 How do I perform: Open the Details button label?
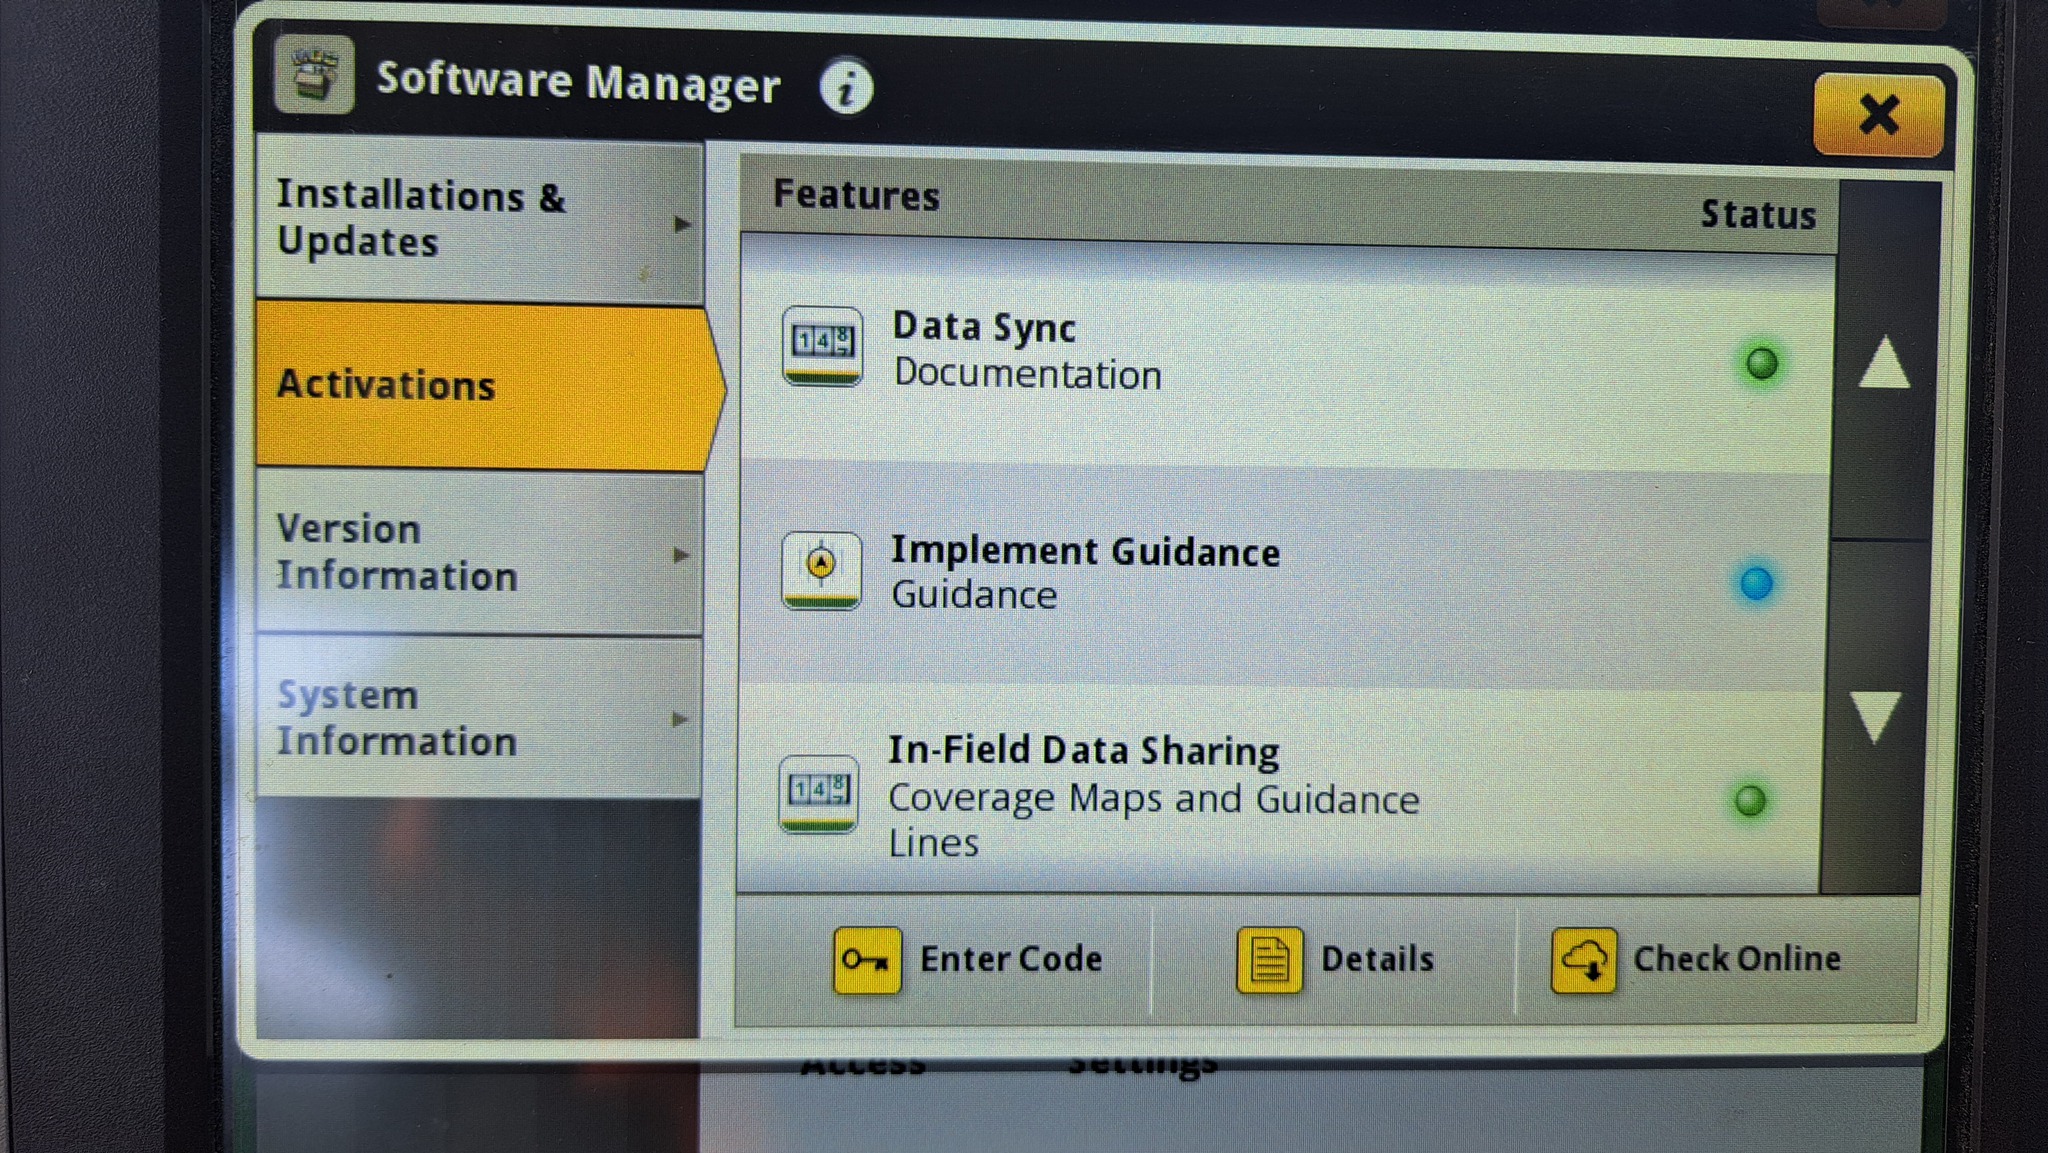pyautogui.click(x=1377, y=959)
